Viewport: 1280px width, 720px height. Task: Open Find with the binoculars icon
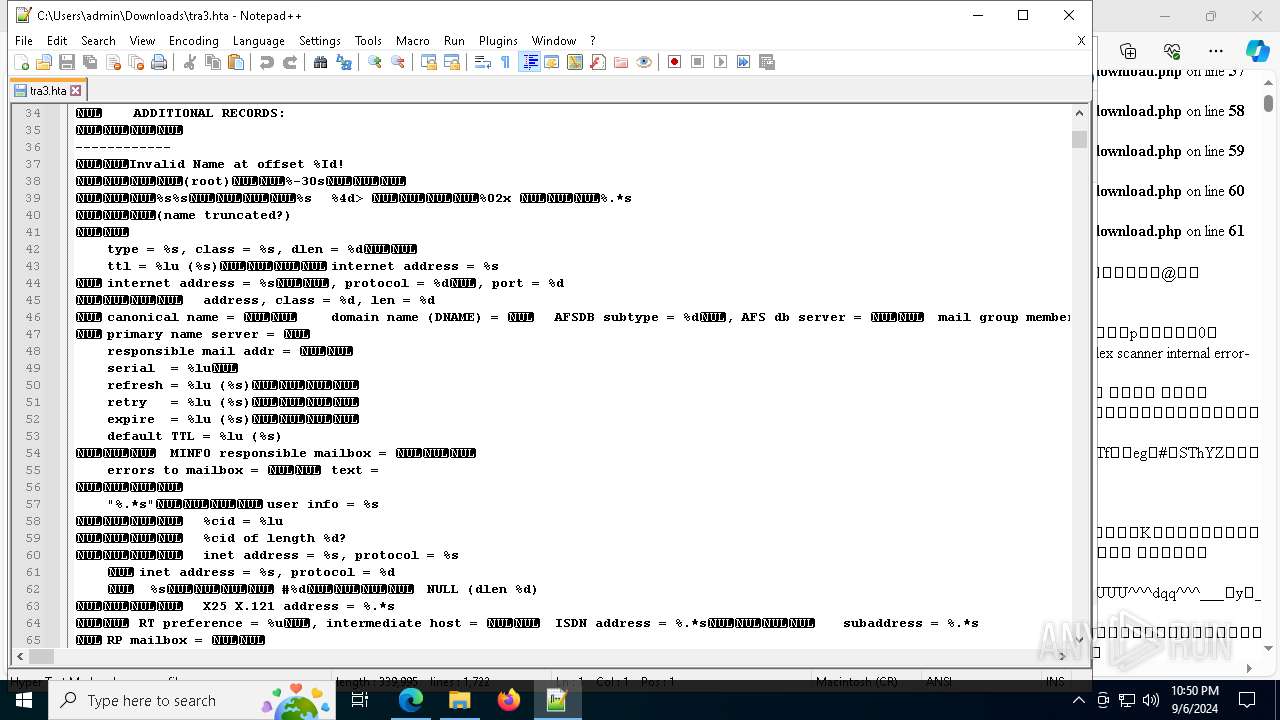pyautogui.click(x=321, y=62)
